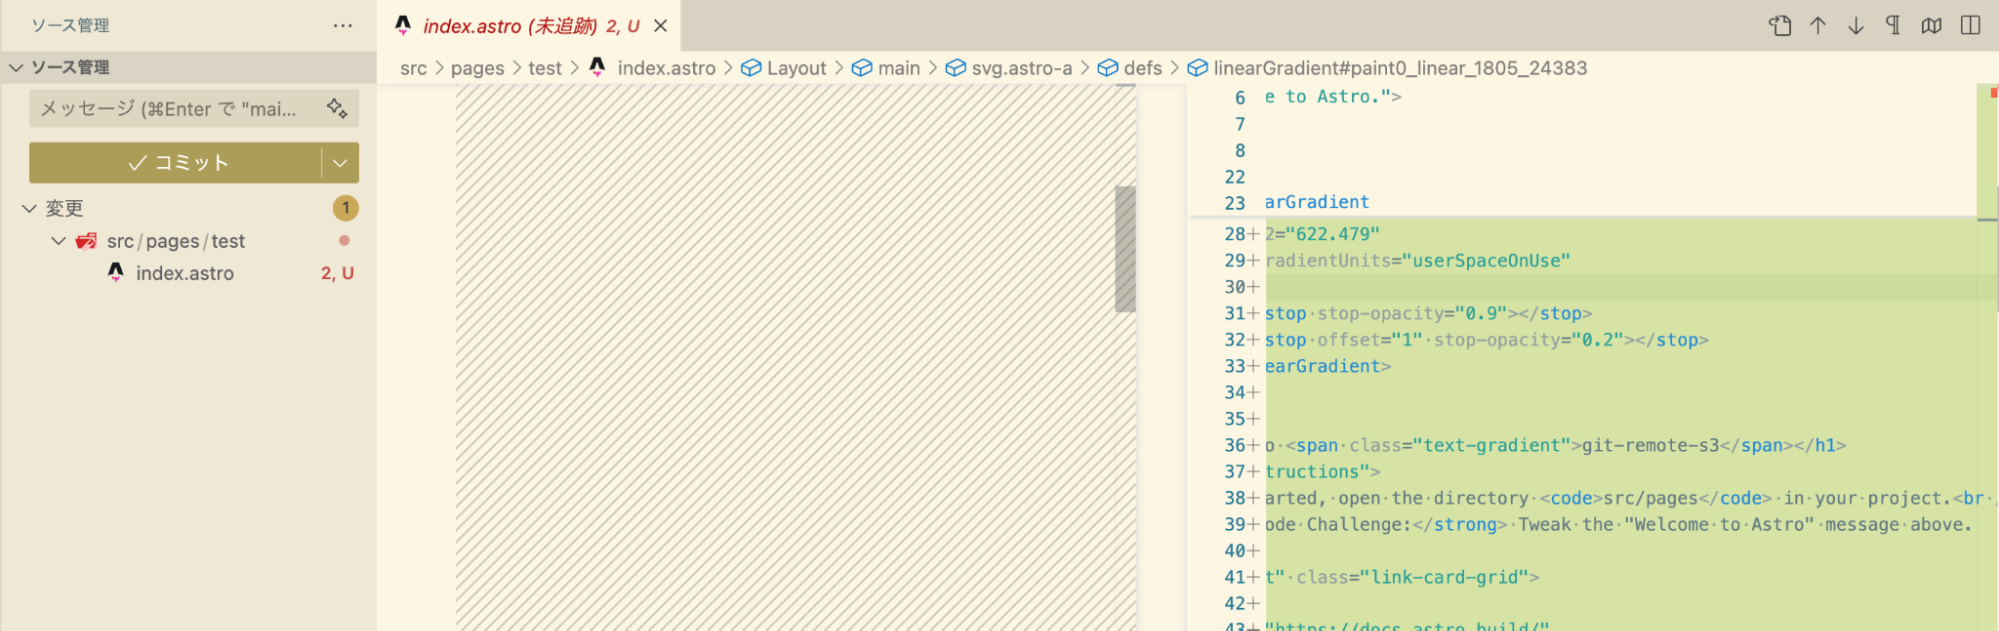Toggle collapsed unchanged regions with map icon
1999x631 pixels.
(1932, 26)
